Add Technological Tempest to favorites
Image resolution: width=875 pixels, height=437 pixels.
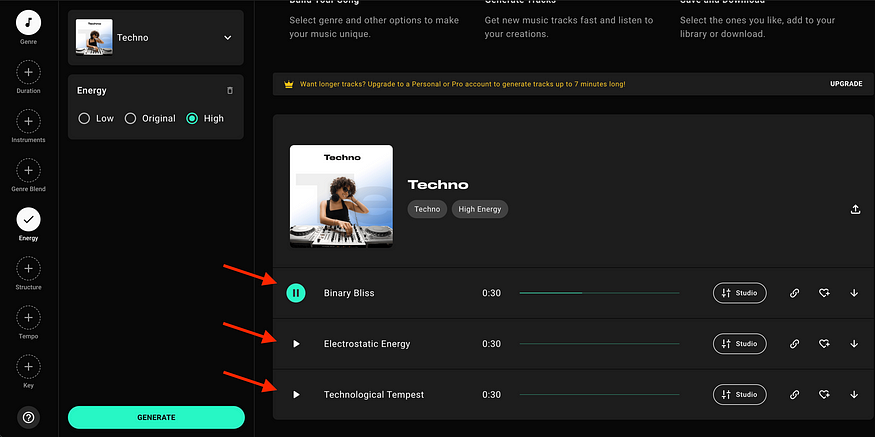(824, 395)
